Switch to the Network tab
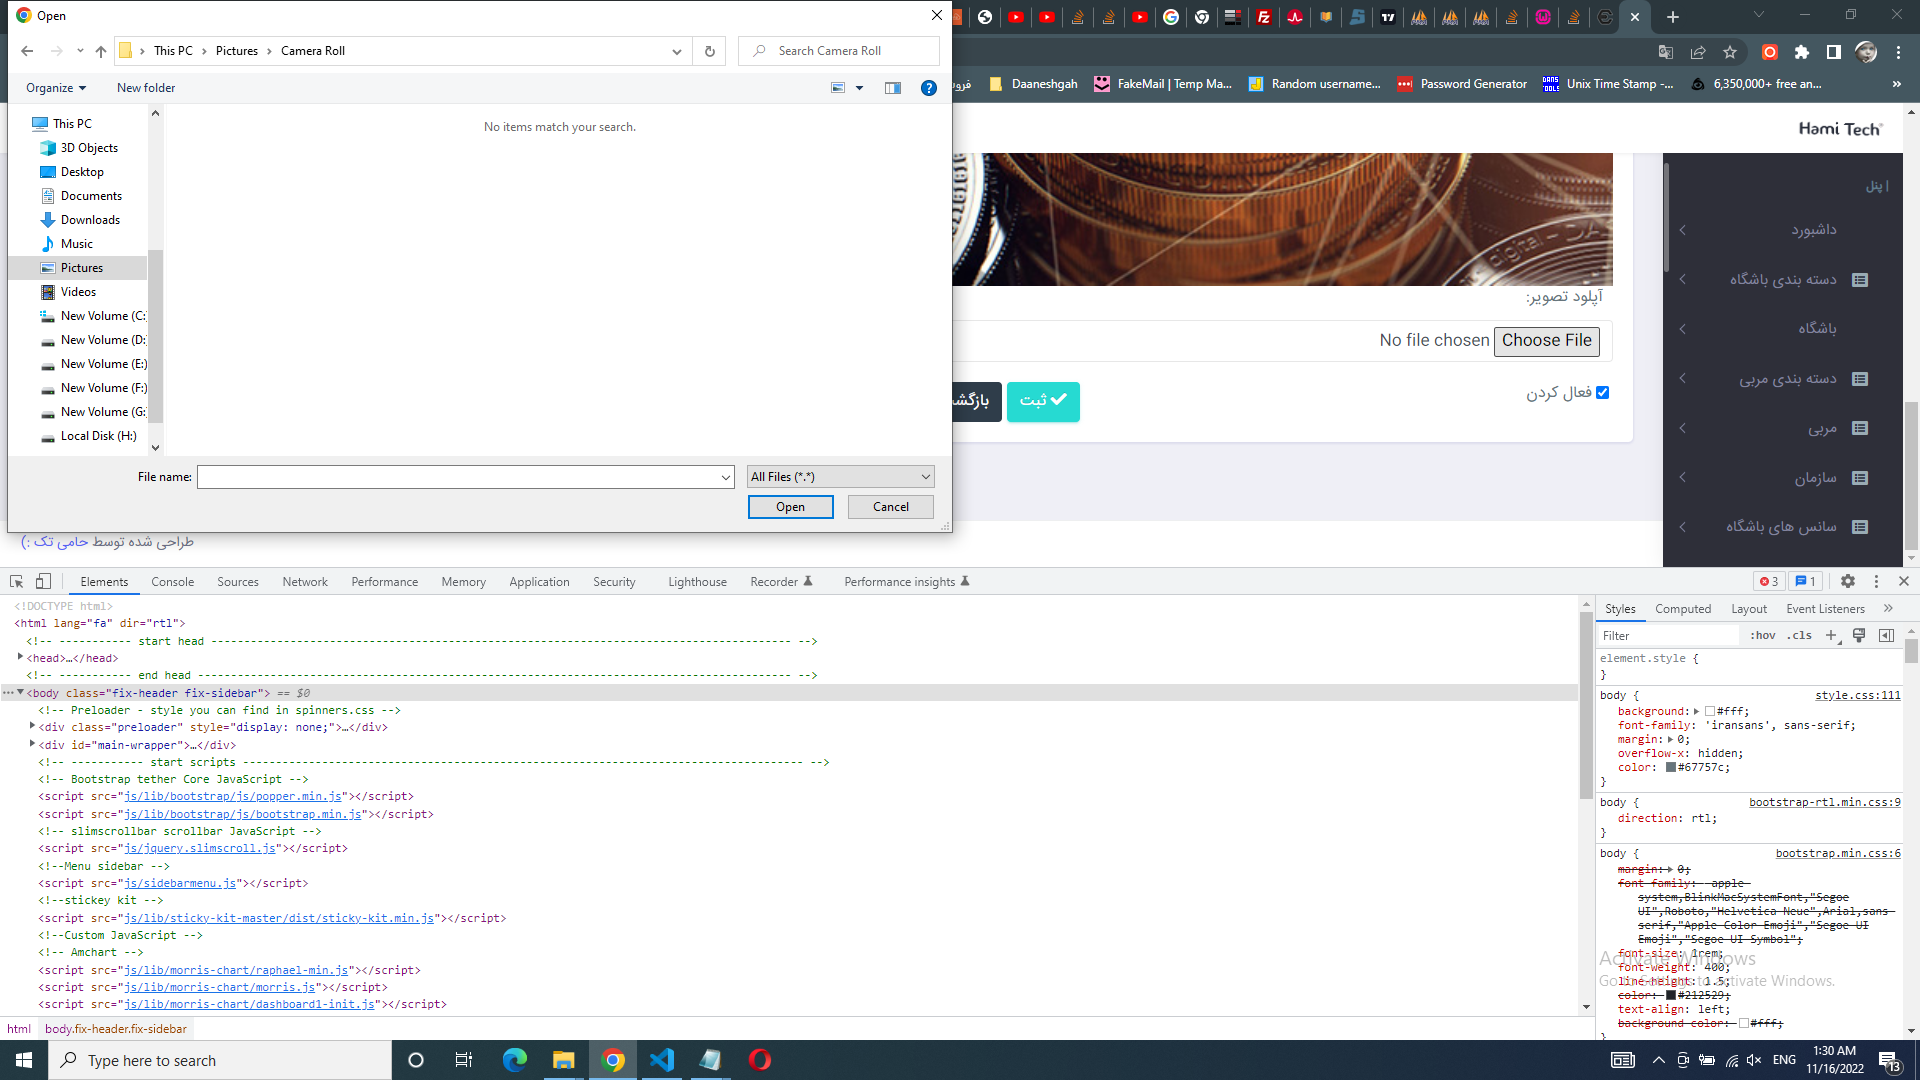1920x1080 pixels. (x=305, y=582)
